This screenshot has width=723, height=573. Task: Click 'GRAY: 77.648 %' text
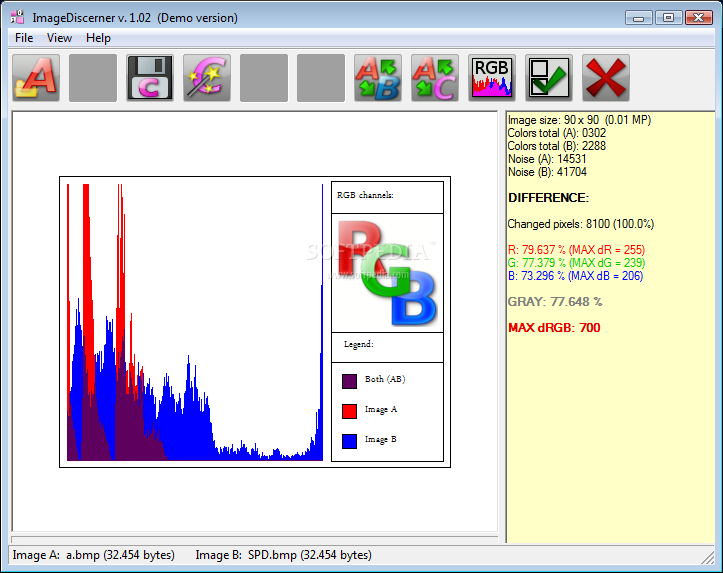tap(555, 302)
